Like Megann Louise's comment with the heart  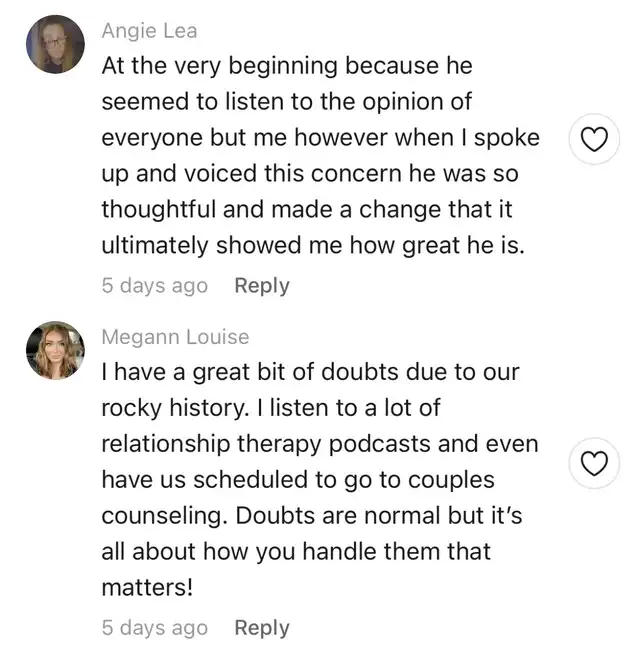click(594, 463)
